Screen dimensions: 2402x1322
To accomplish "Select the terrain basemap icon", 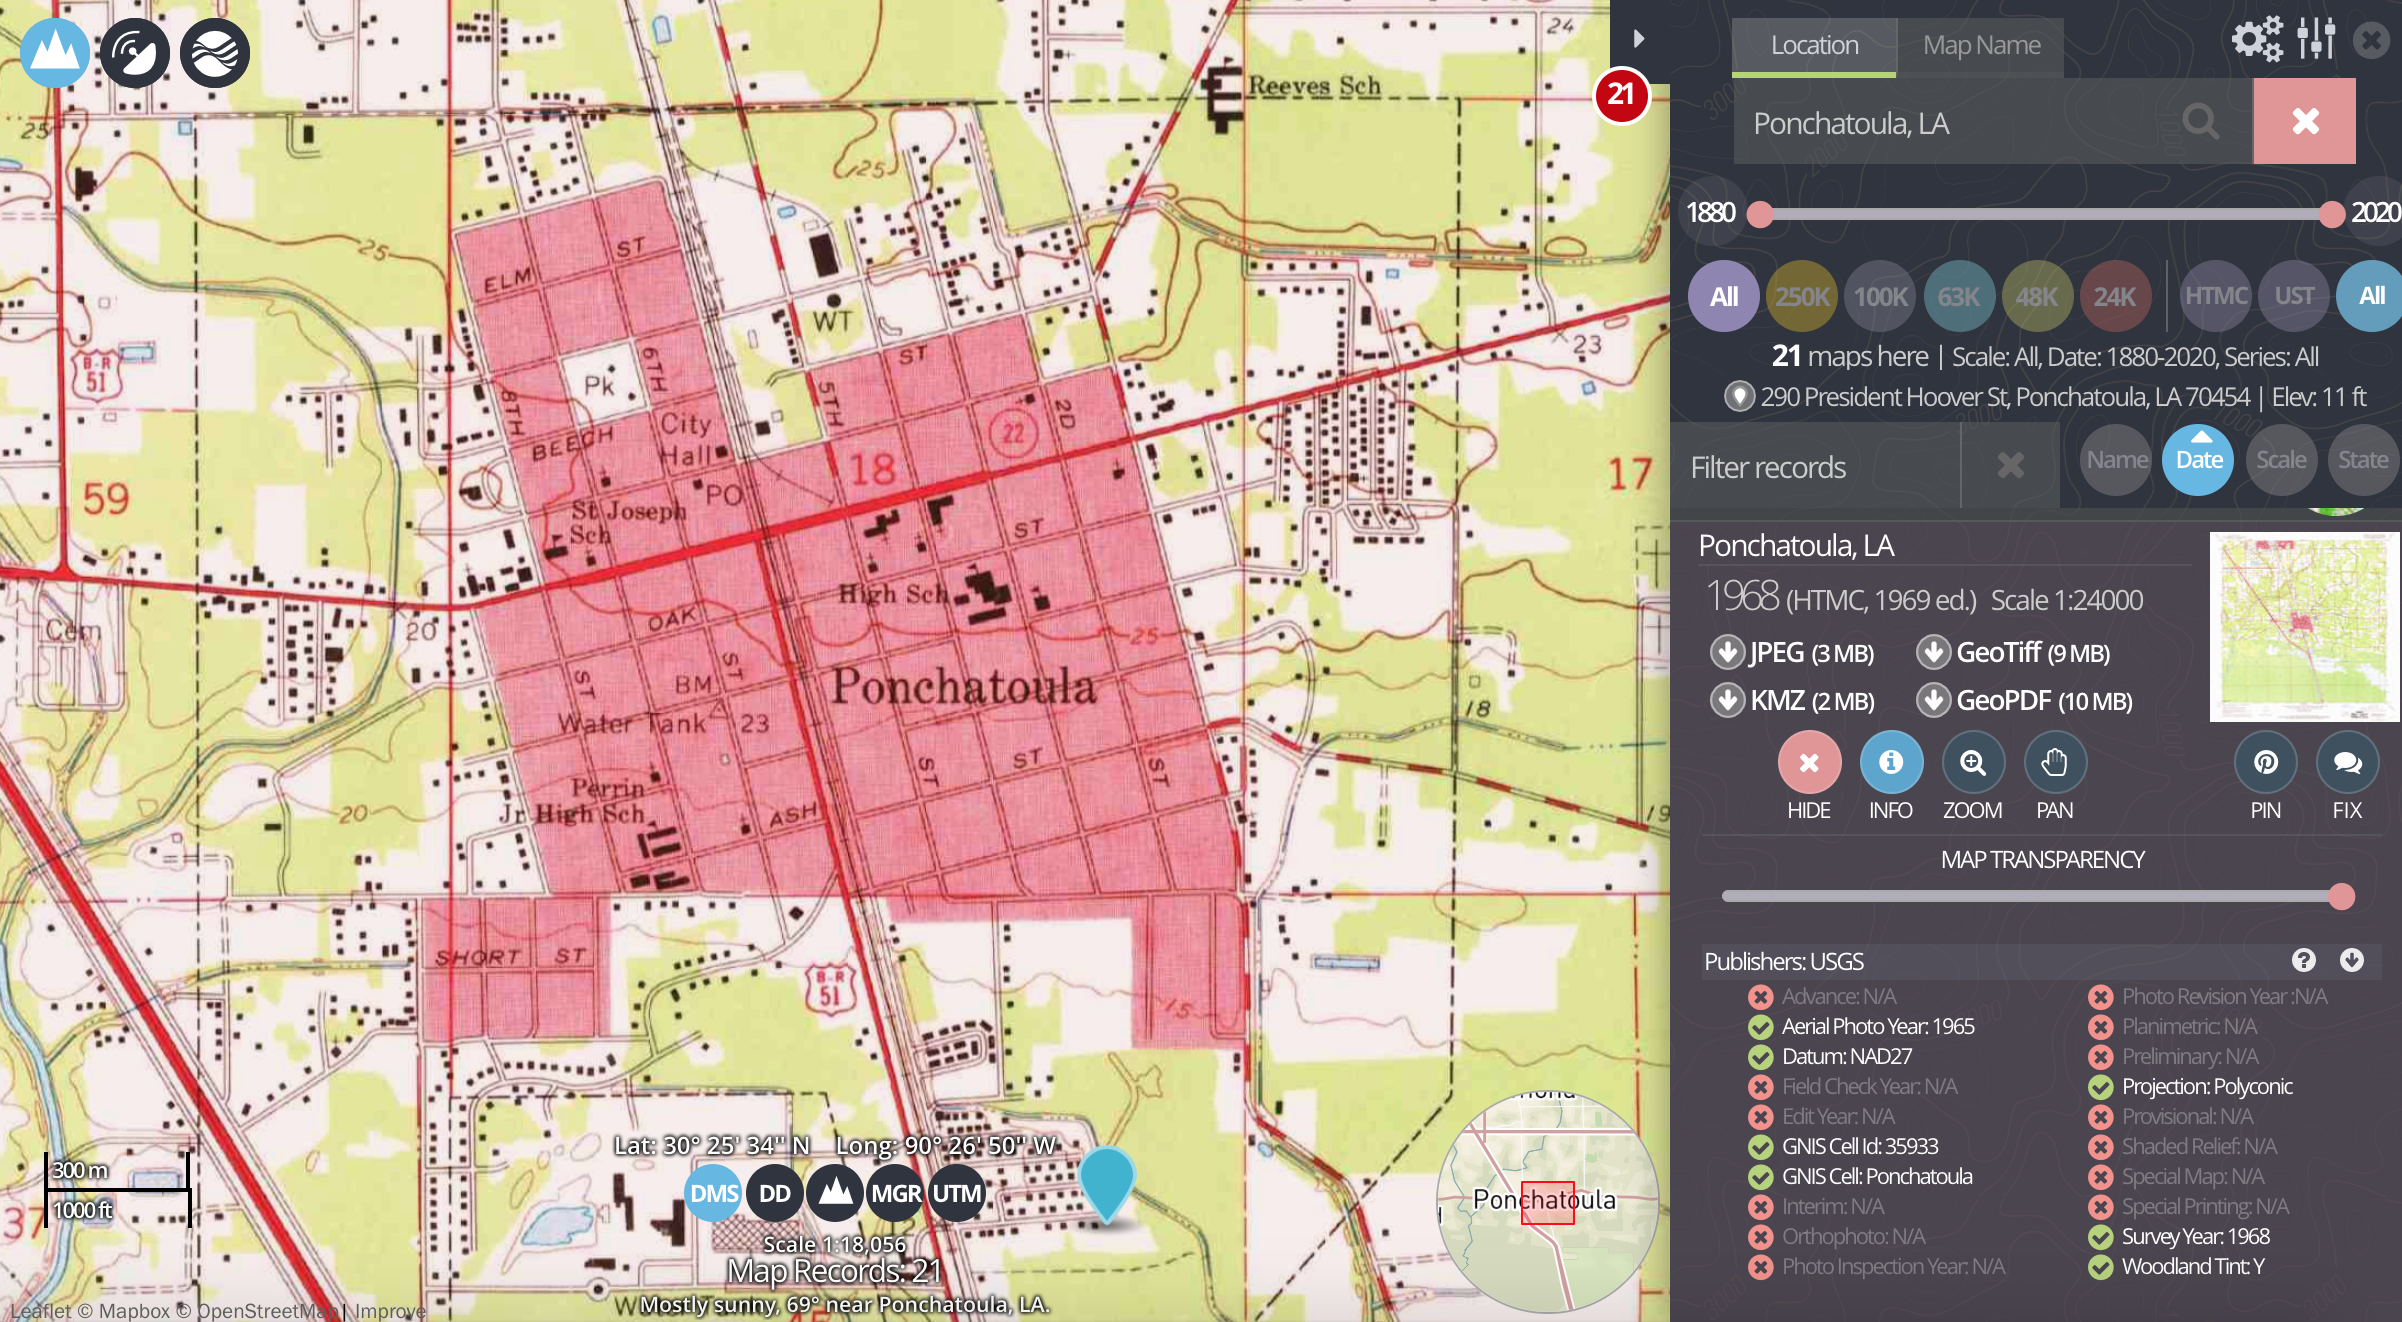I will pos(55,52).
